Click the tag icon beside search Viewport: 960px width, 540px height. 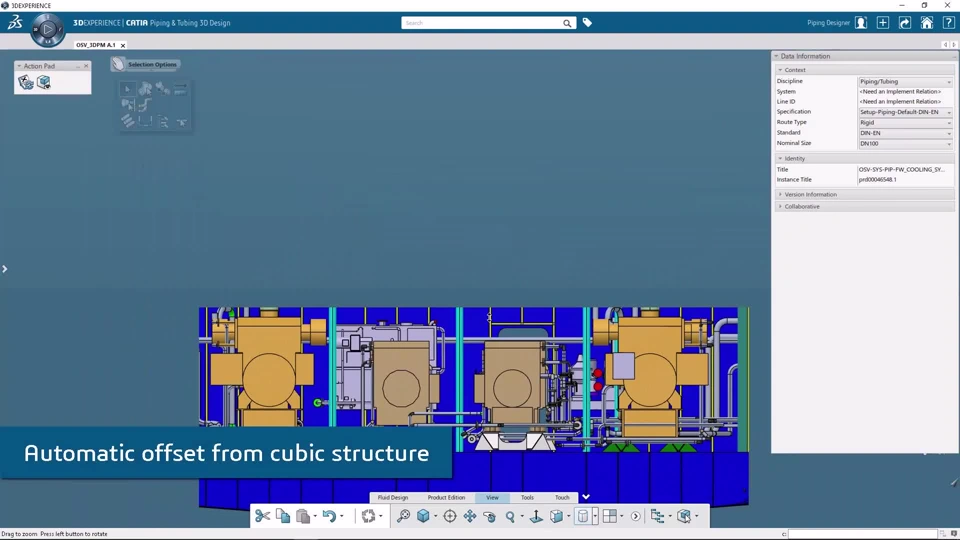click(587, 23)
